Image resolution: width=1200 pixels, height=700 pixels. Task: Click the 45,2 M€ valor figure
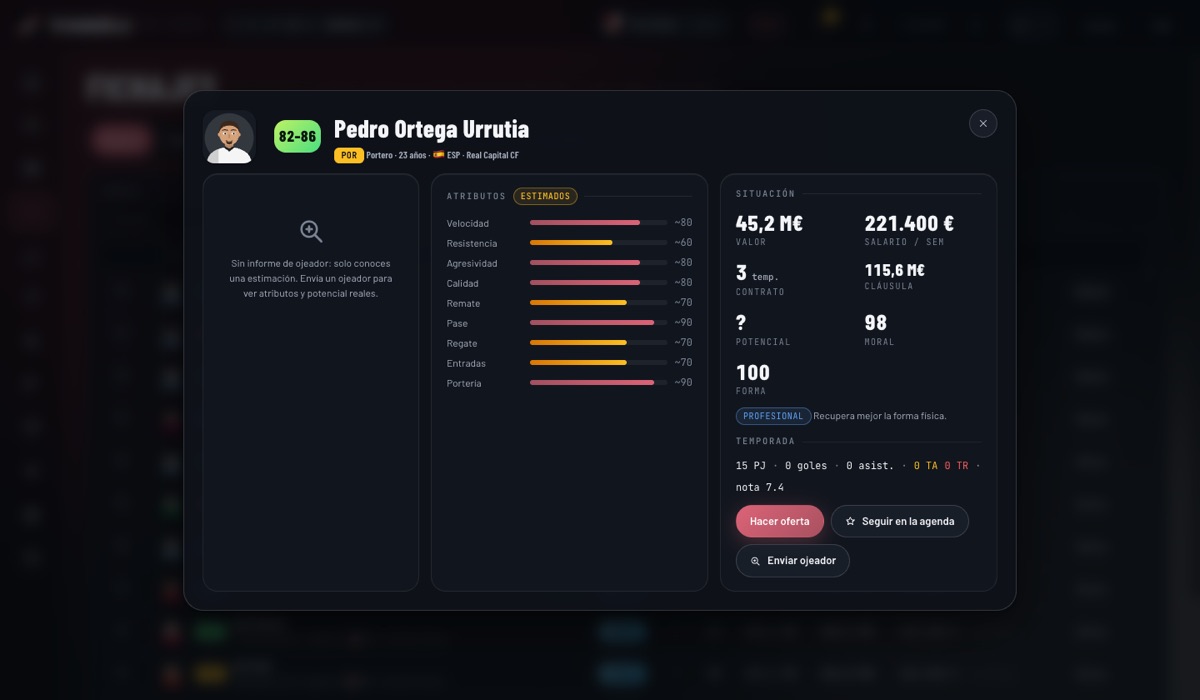(x=769, y=224)
